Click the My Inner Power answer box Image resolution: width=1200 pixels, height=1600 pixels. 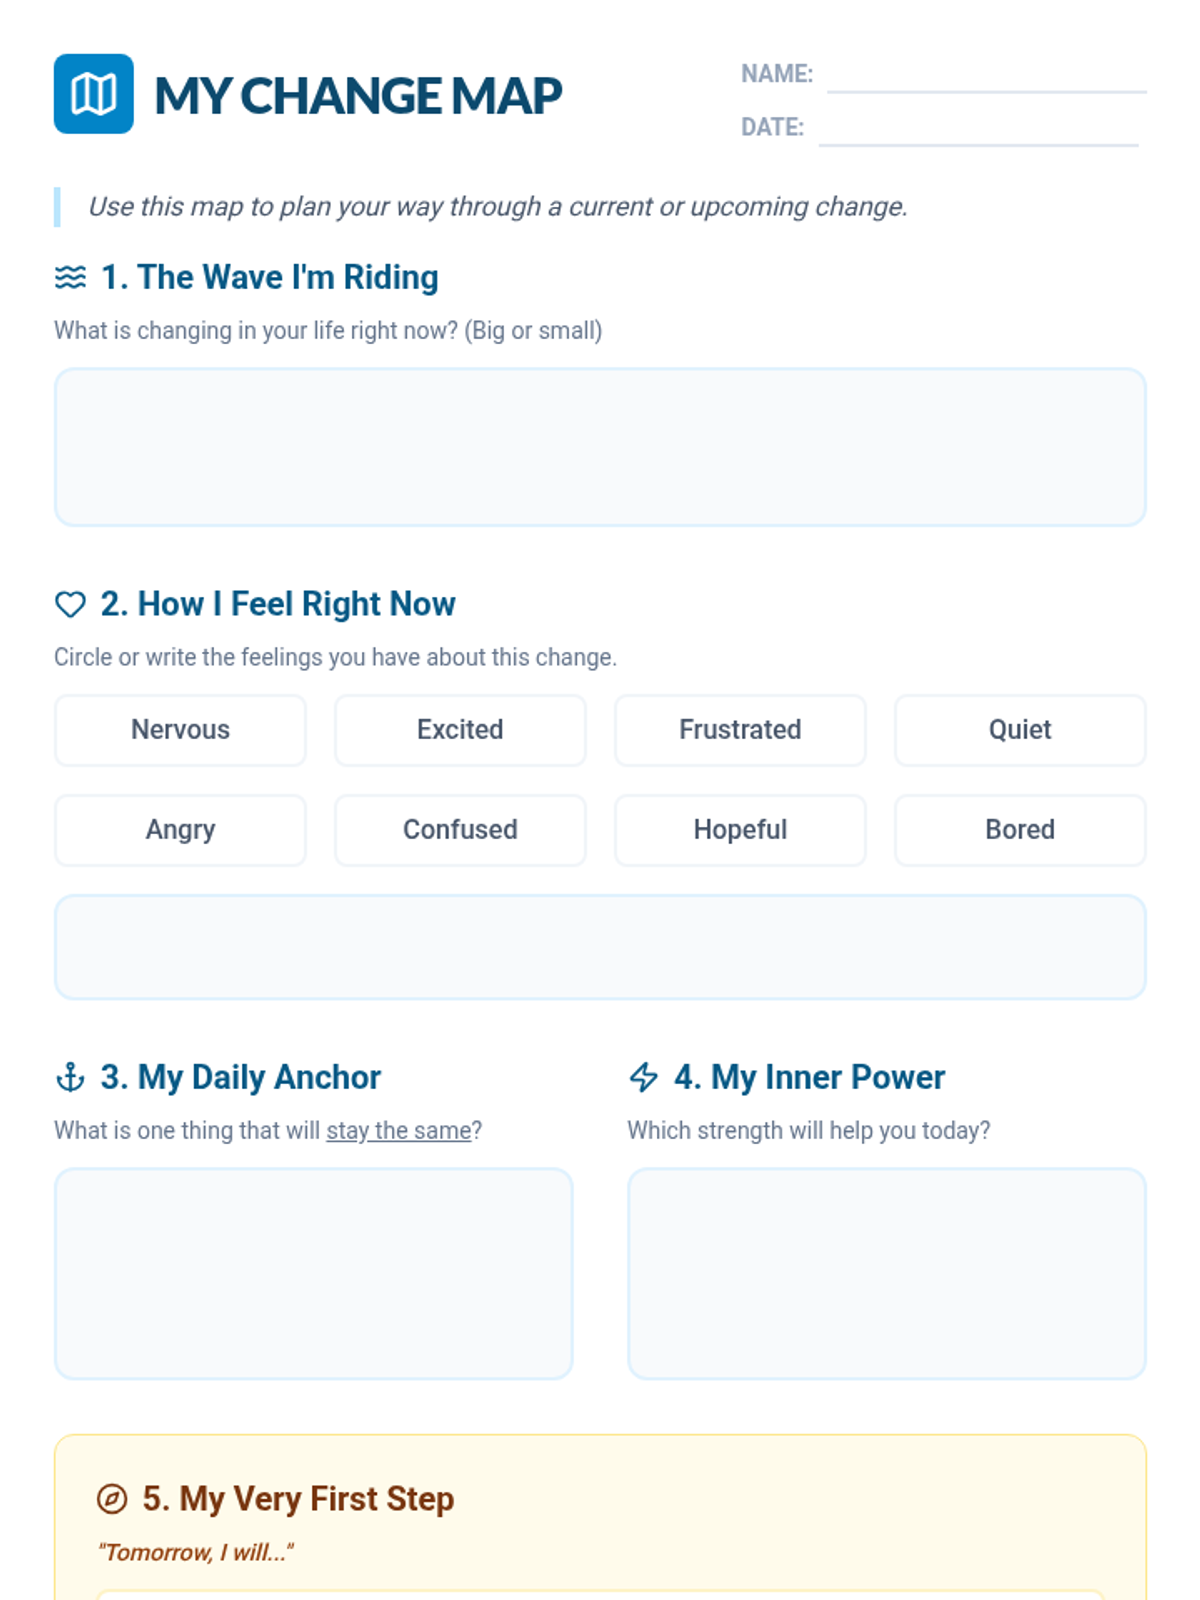coord(887,1274)
